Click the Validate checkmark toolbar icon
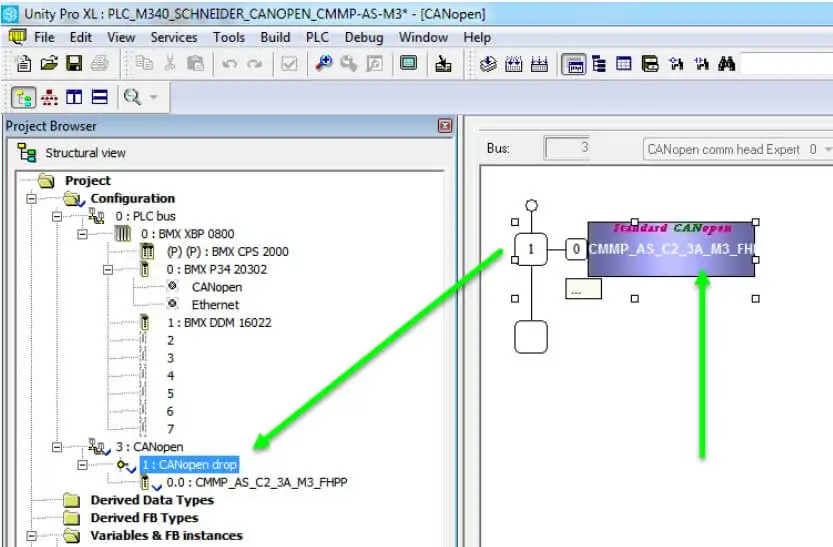 289,64
